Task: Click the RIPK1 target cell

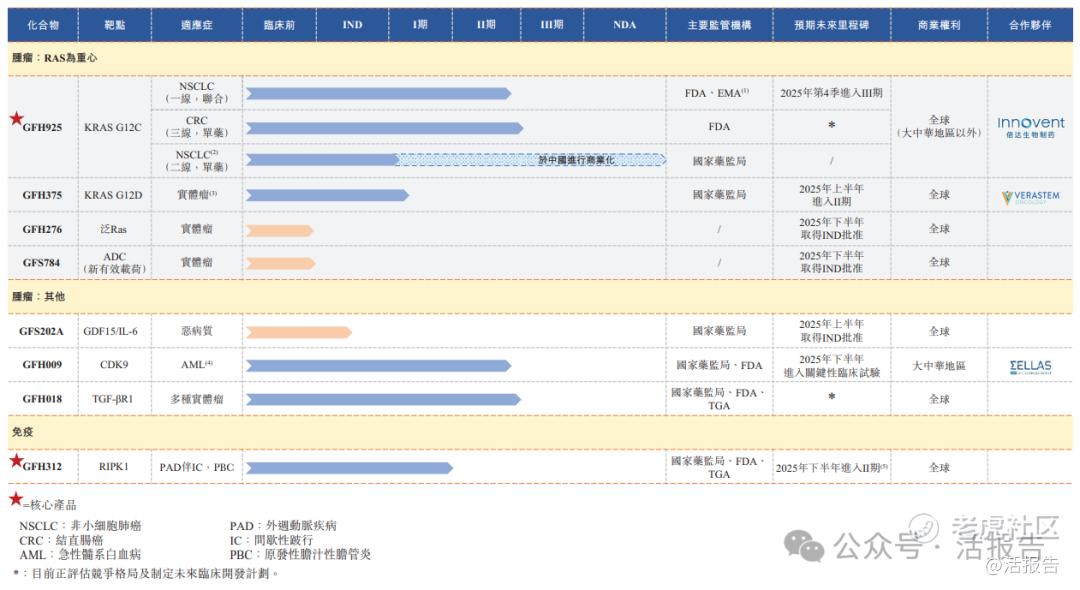Action: (114, 466)
